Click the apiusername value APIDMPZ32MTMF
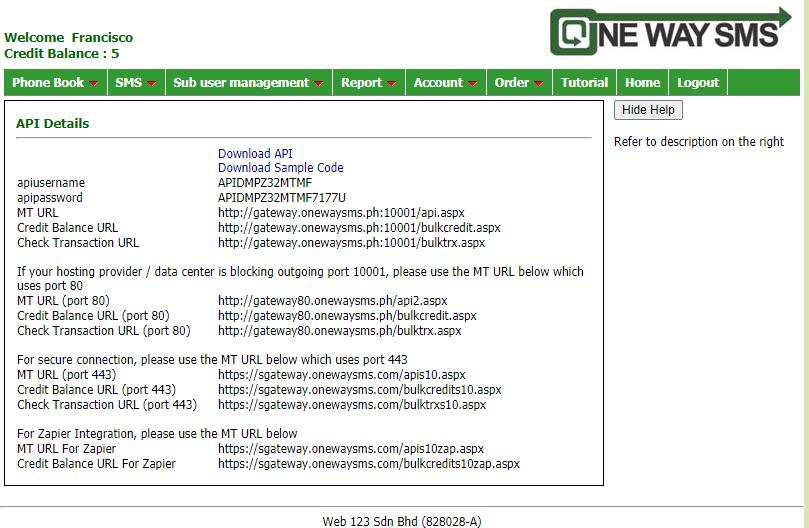809x528 pixels. coord(265,183)
